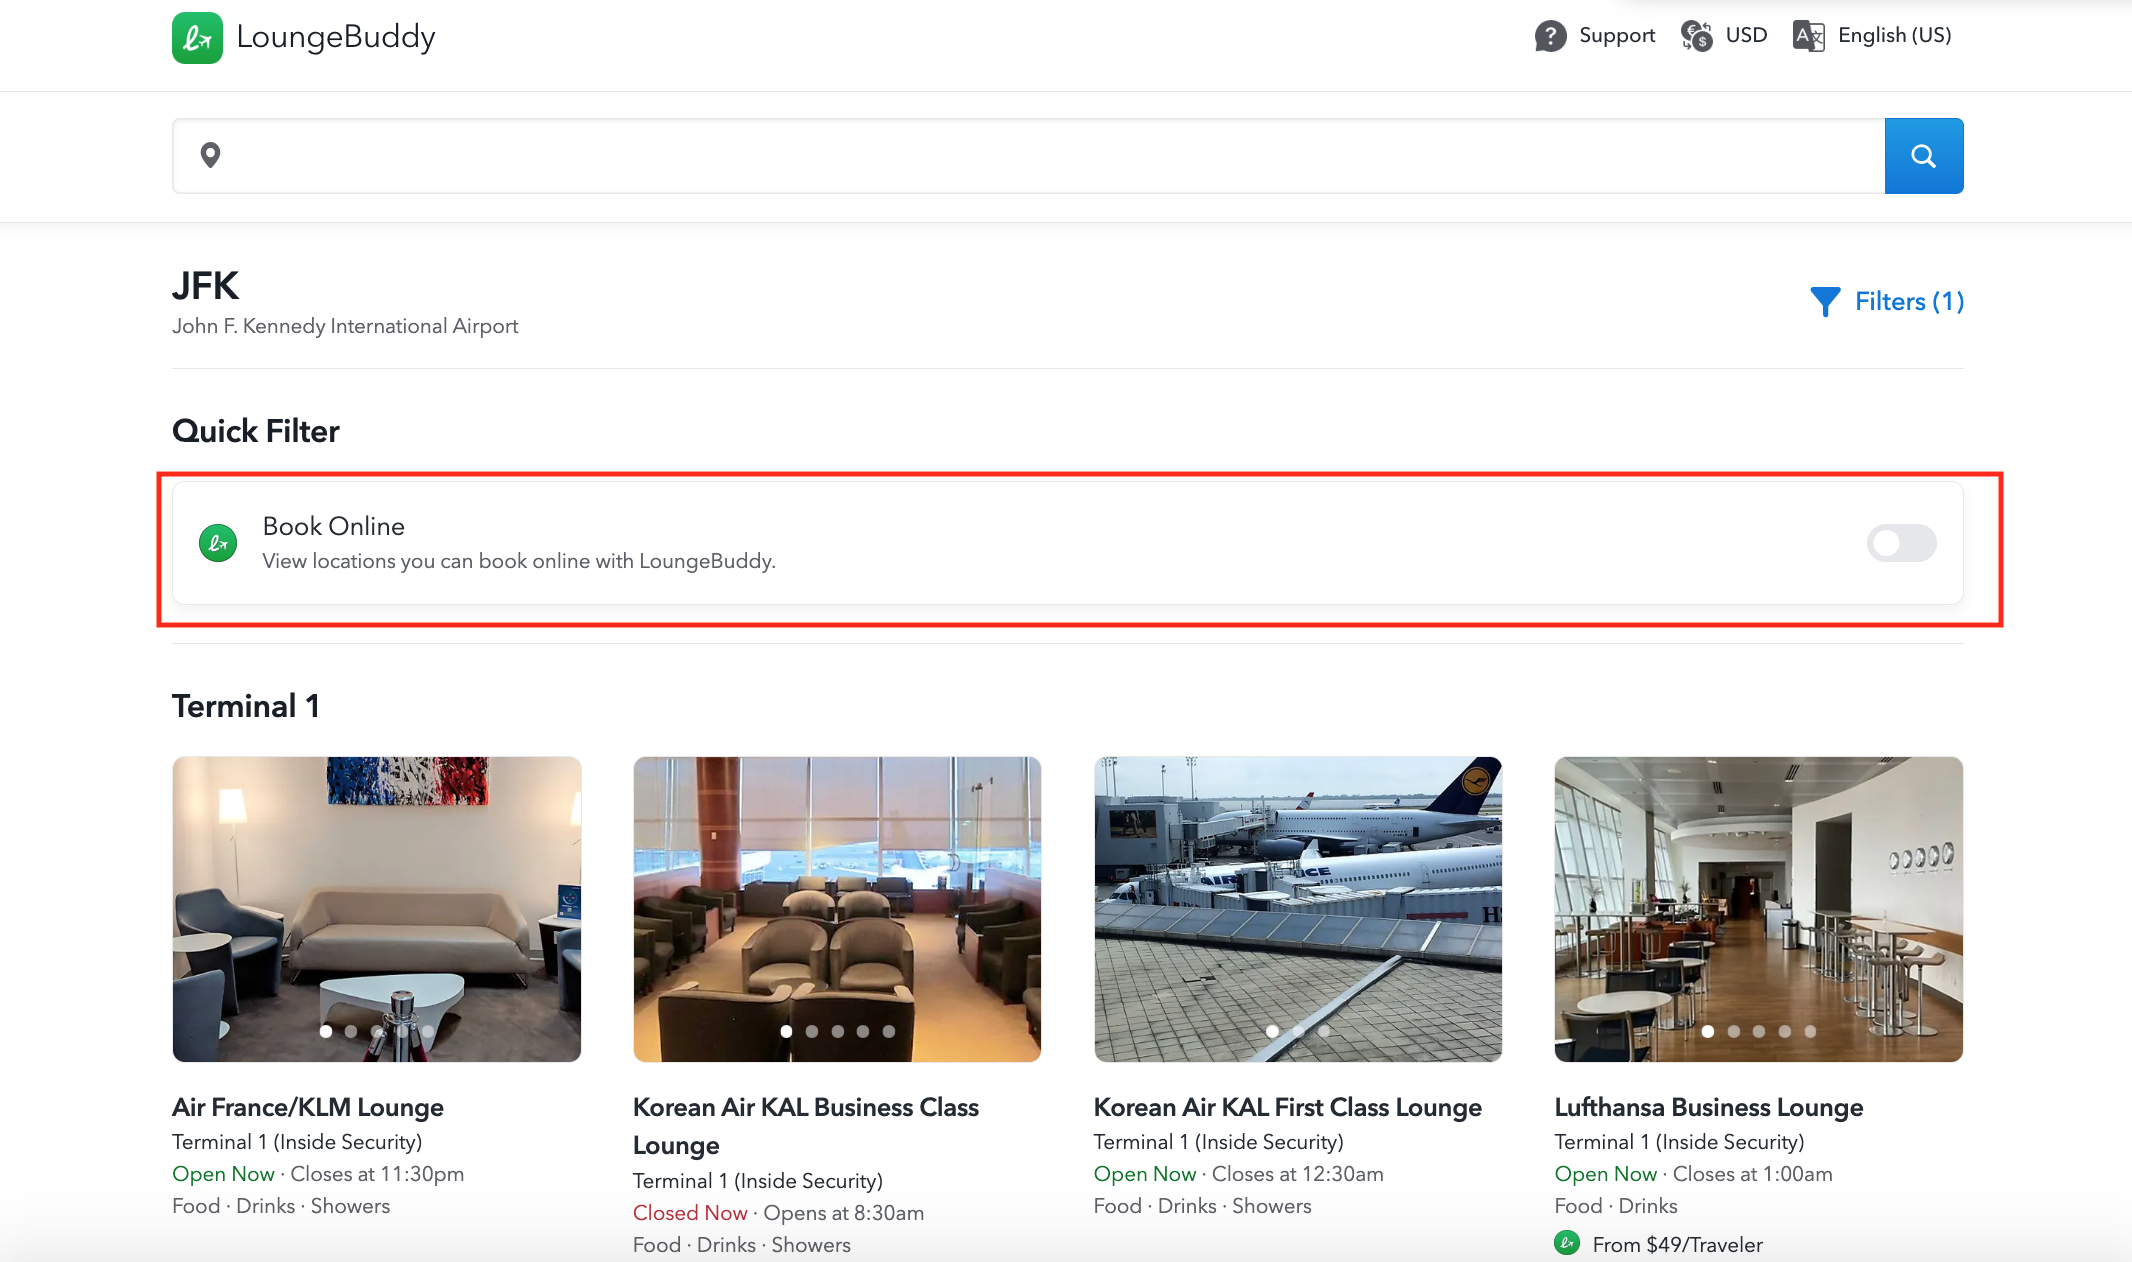Click the Book Online label text
Image resolution: width=2132 pixels, height=1262 pixels.
[334, 526]
